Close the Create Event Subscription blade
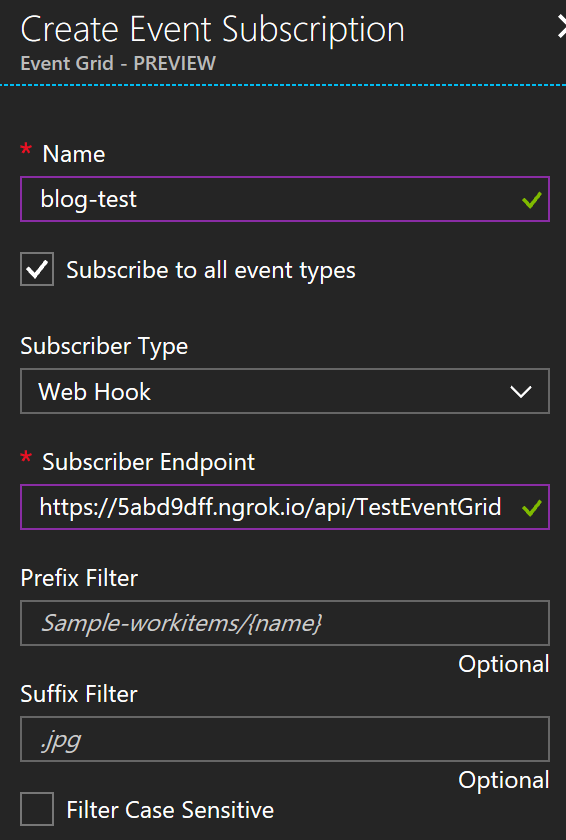This screenshot has width=566, height=840. pos(561,27)
